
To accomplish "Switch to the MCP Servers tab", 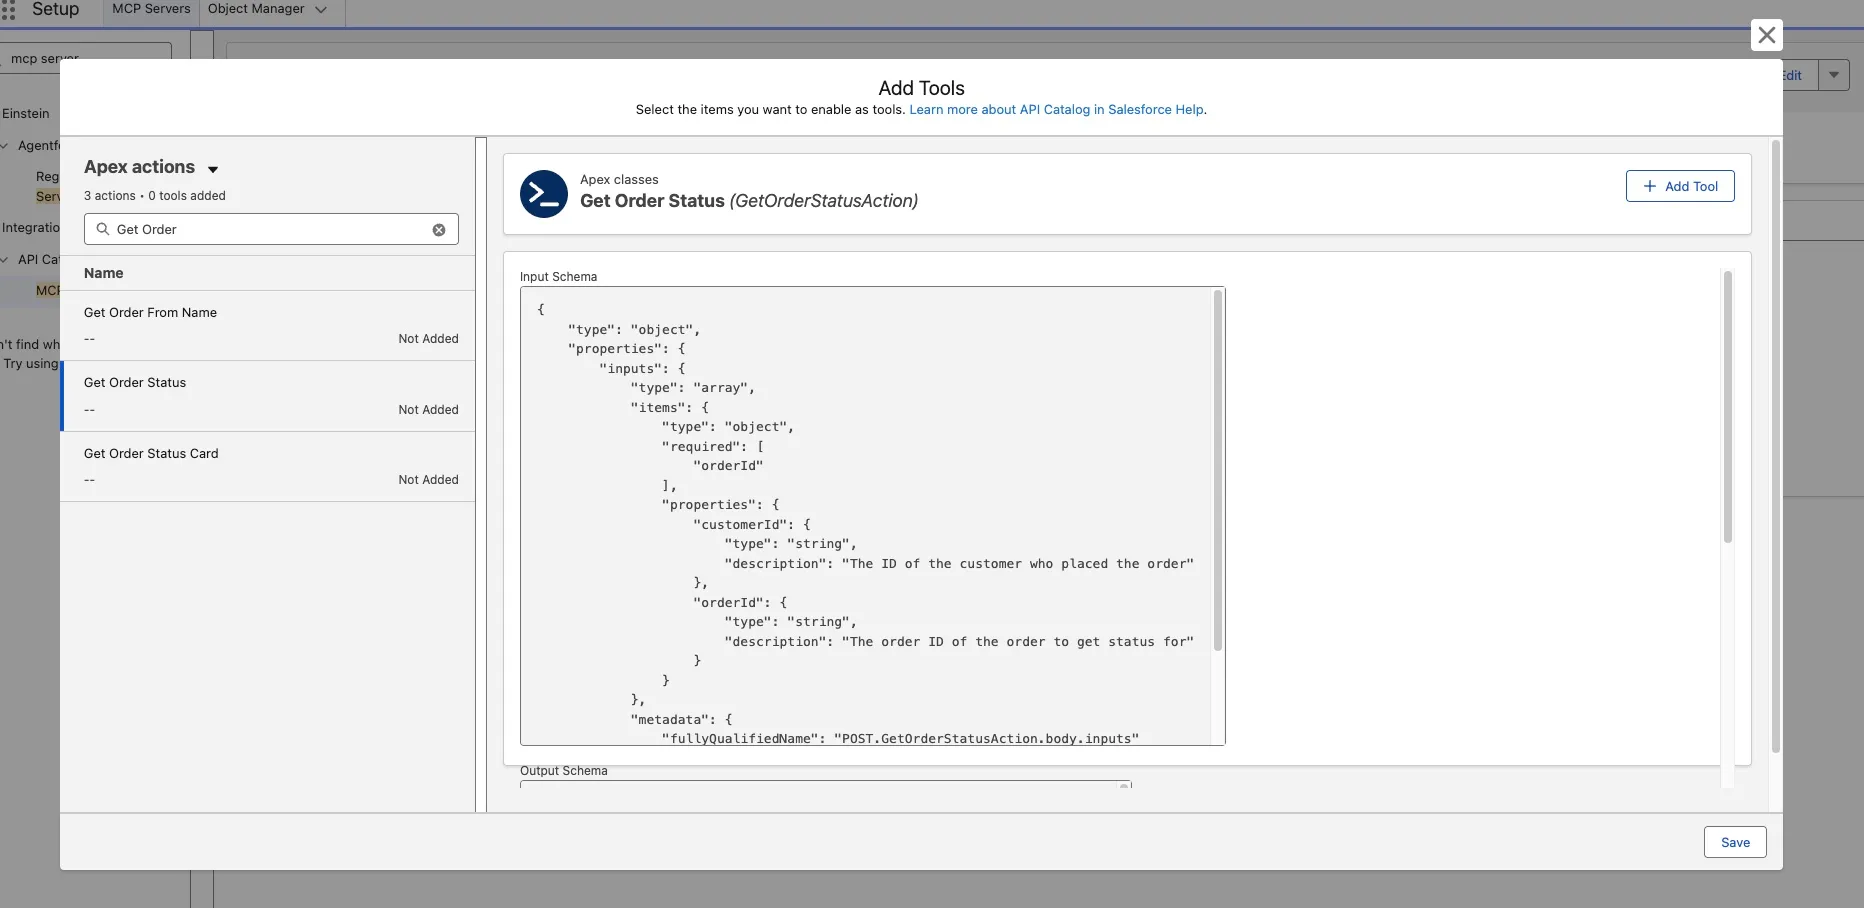I will (x=151, y=9).
